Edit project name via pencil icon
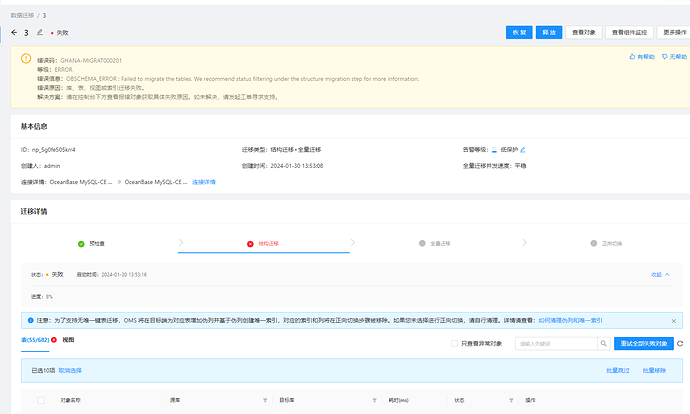The width and height of the screenshot is (690, 414). 40,32
